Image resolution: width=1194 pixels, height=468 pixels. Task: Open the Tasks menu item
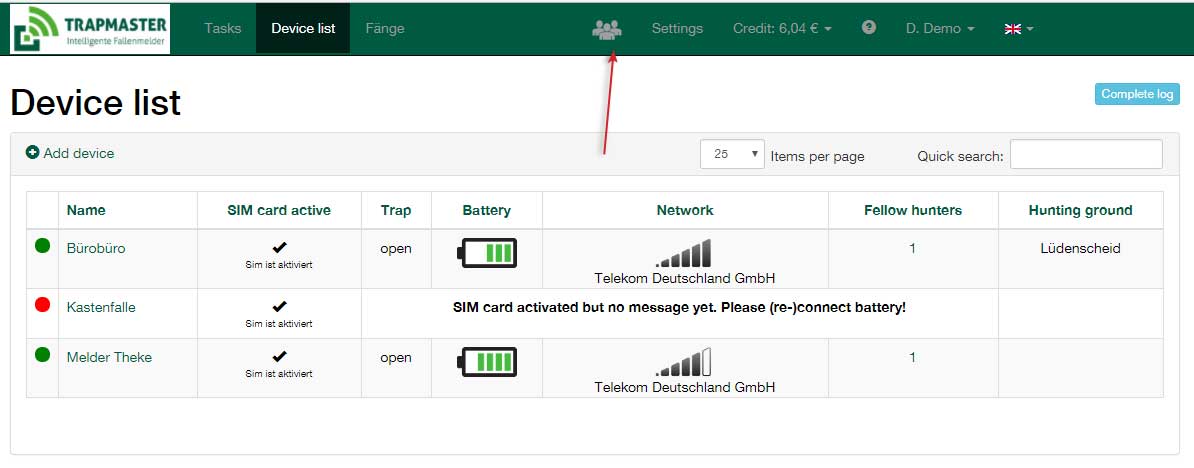point(222,28)
